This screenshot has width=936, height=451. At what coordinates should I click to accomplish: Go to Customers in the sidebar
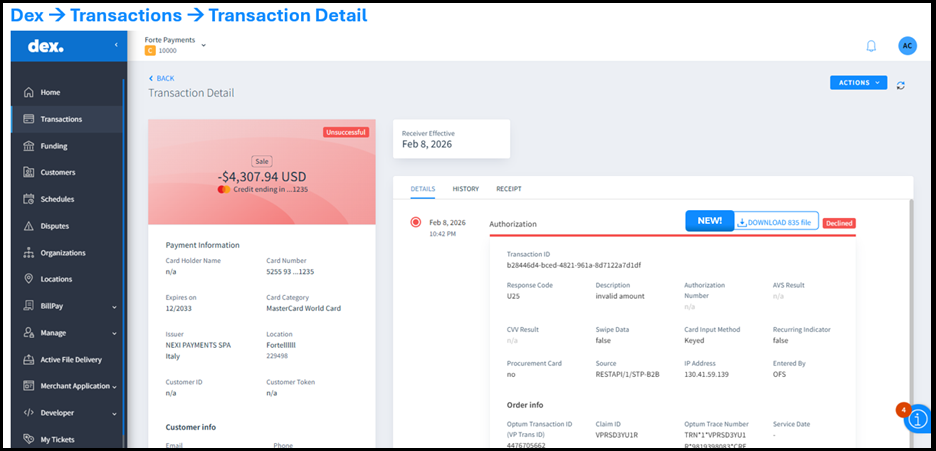pos(57,172)
